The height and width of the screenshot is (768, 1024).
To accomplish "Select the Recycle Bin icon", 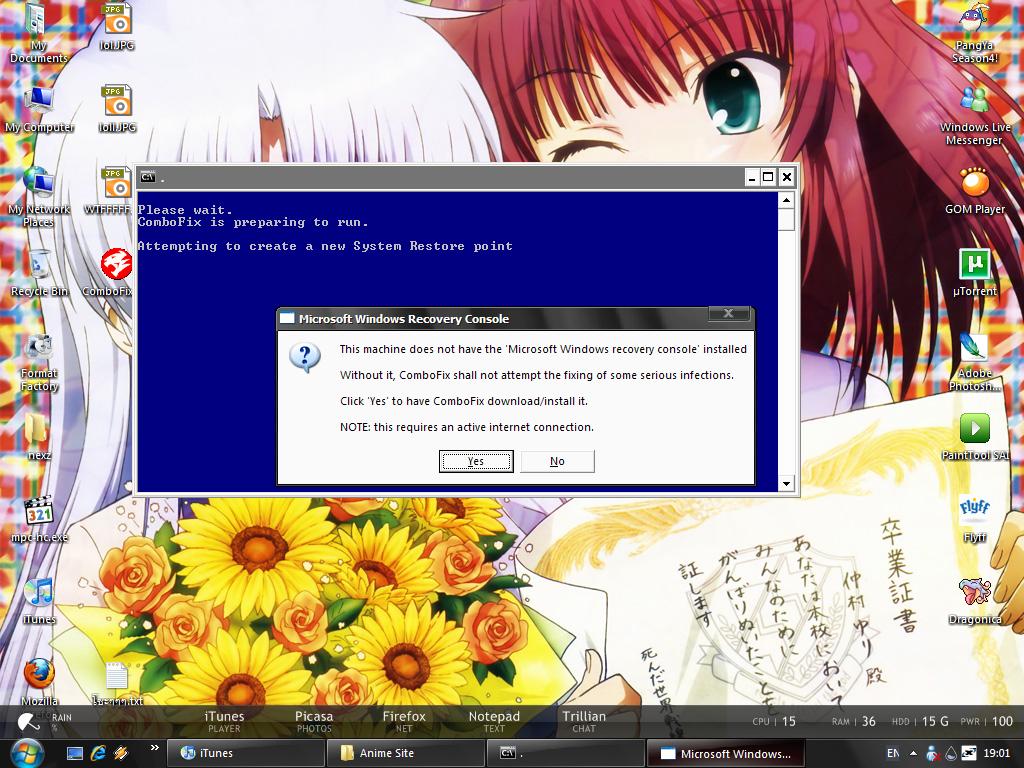I will click(39, 272).
